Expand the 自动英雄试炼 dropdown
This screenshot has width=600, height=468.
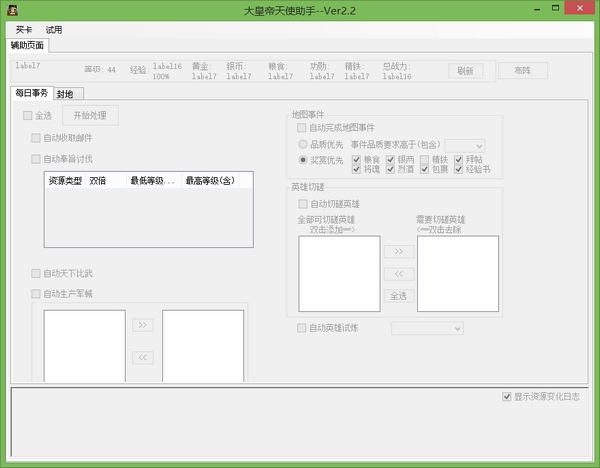(427, 328)
